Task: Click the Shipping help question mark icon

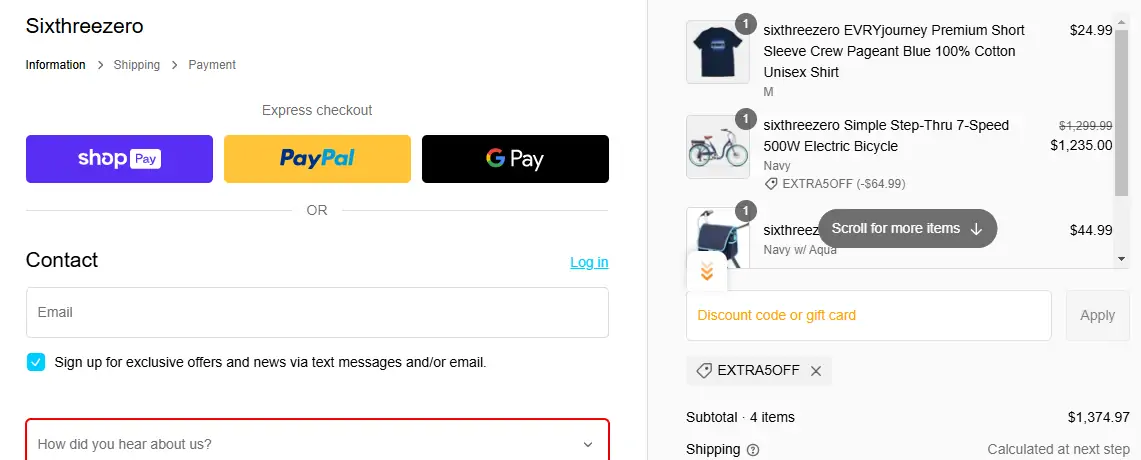Action: [x=753, y=450]
